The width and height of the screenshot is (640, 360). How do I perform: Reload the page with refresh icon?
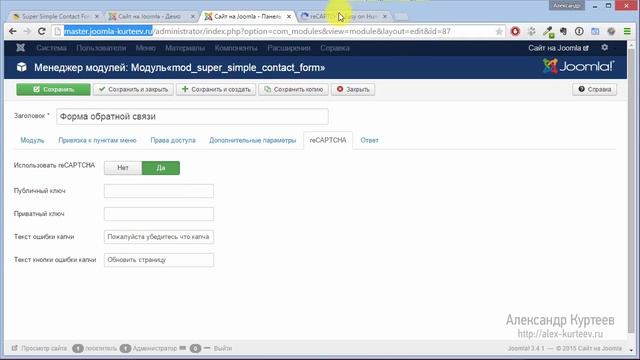(x=42, y=31)
